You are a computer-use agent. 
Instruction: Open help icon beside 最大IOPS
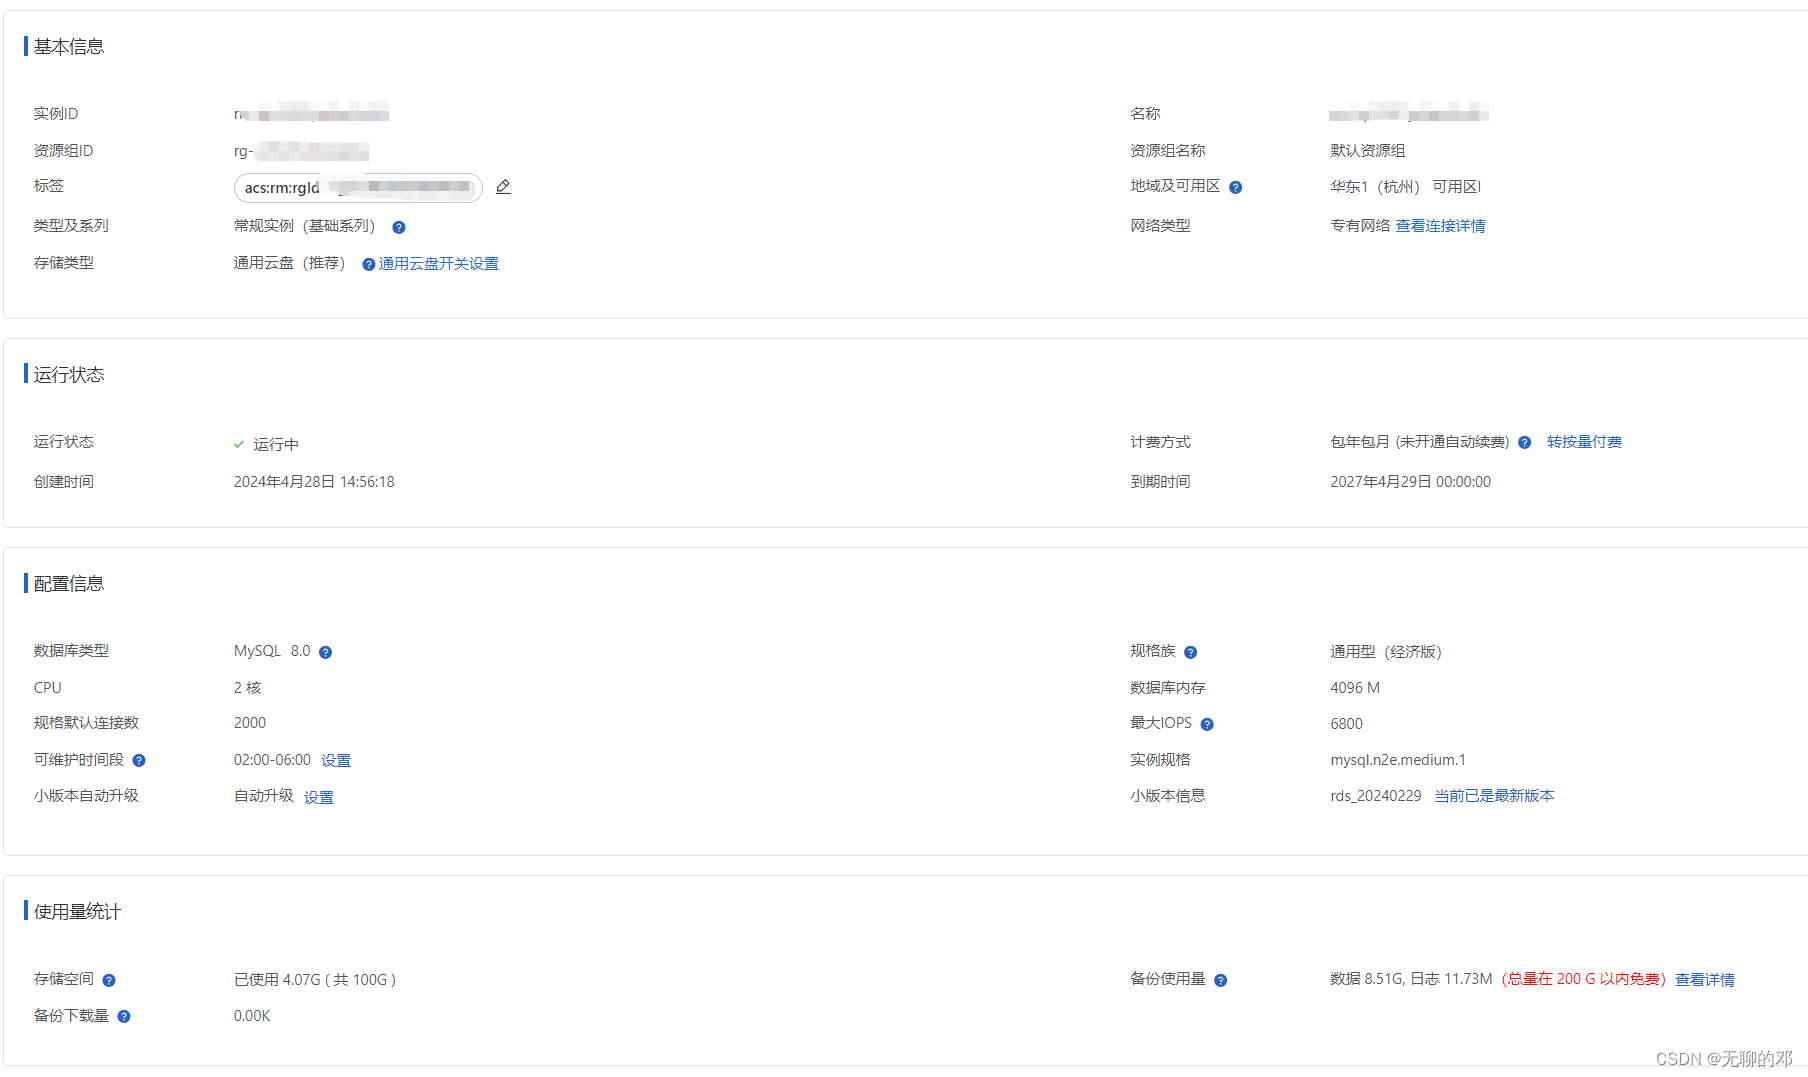(x=1207, y=724)
